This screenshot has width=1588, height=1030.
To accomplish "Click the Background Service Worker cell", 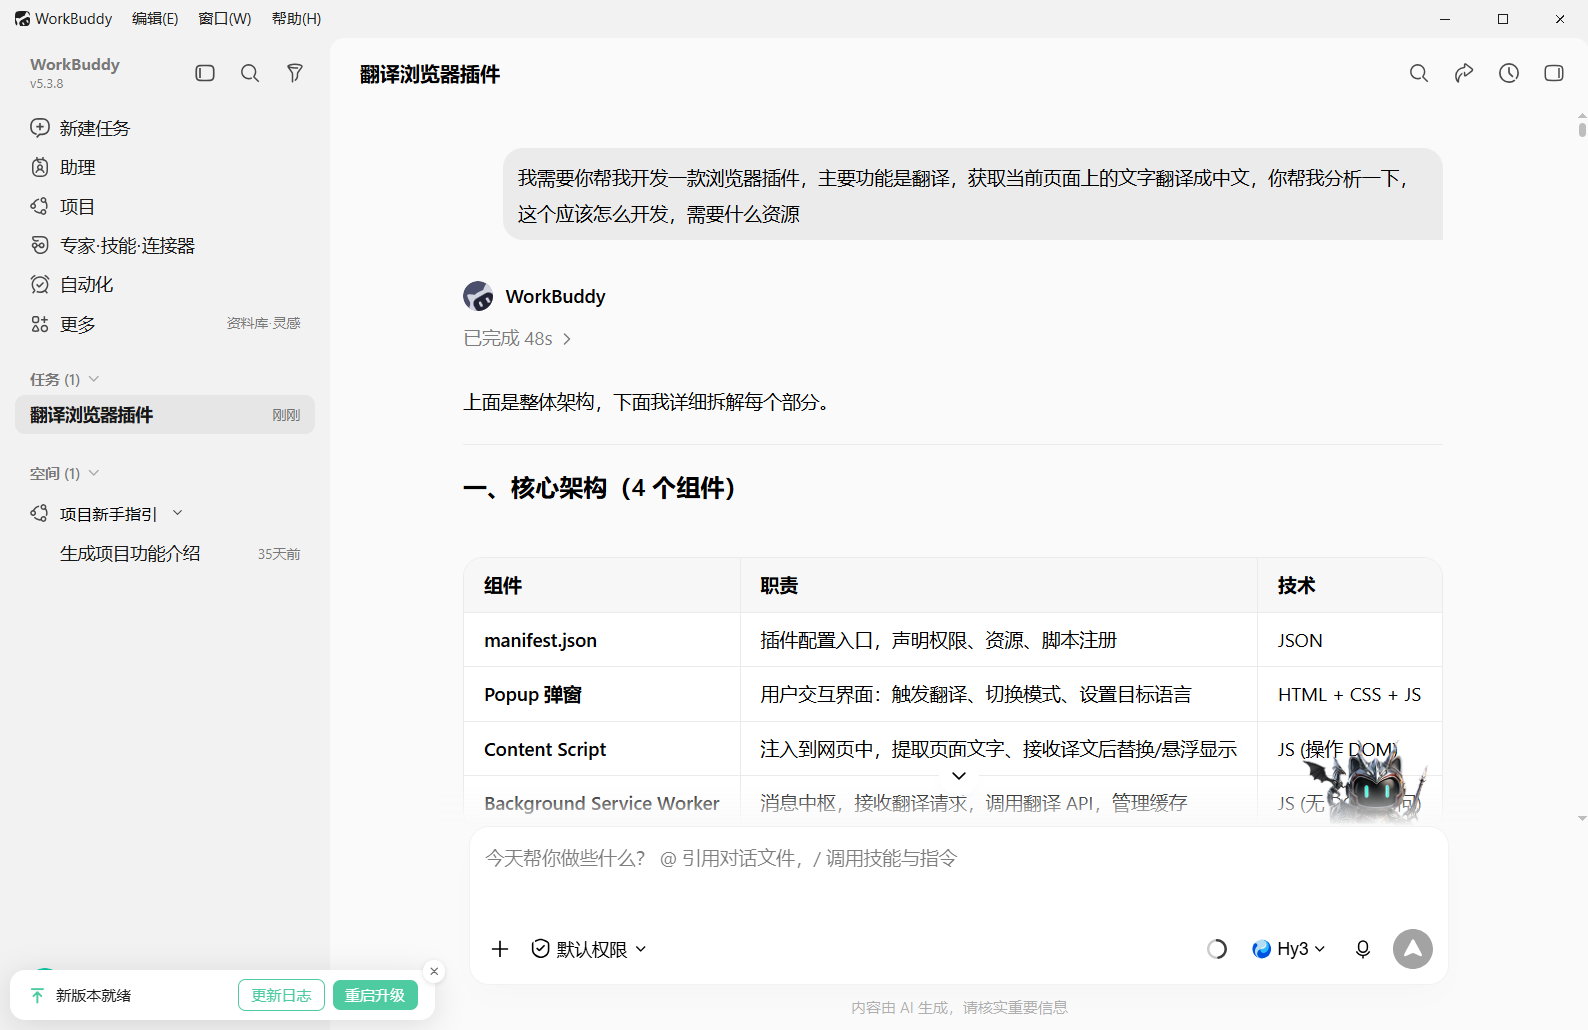I will click(602, 803).
